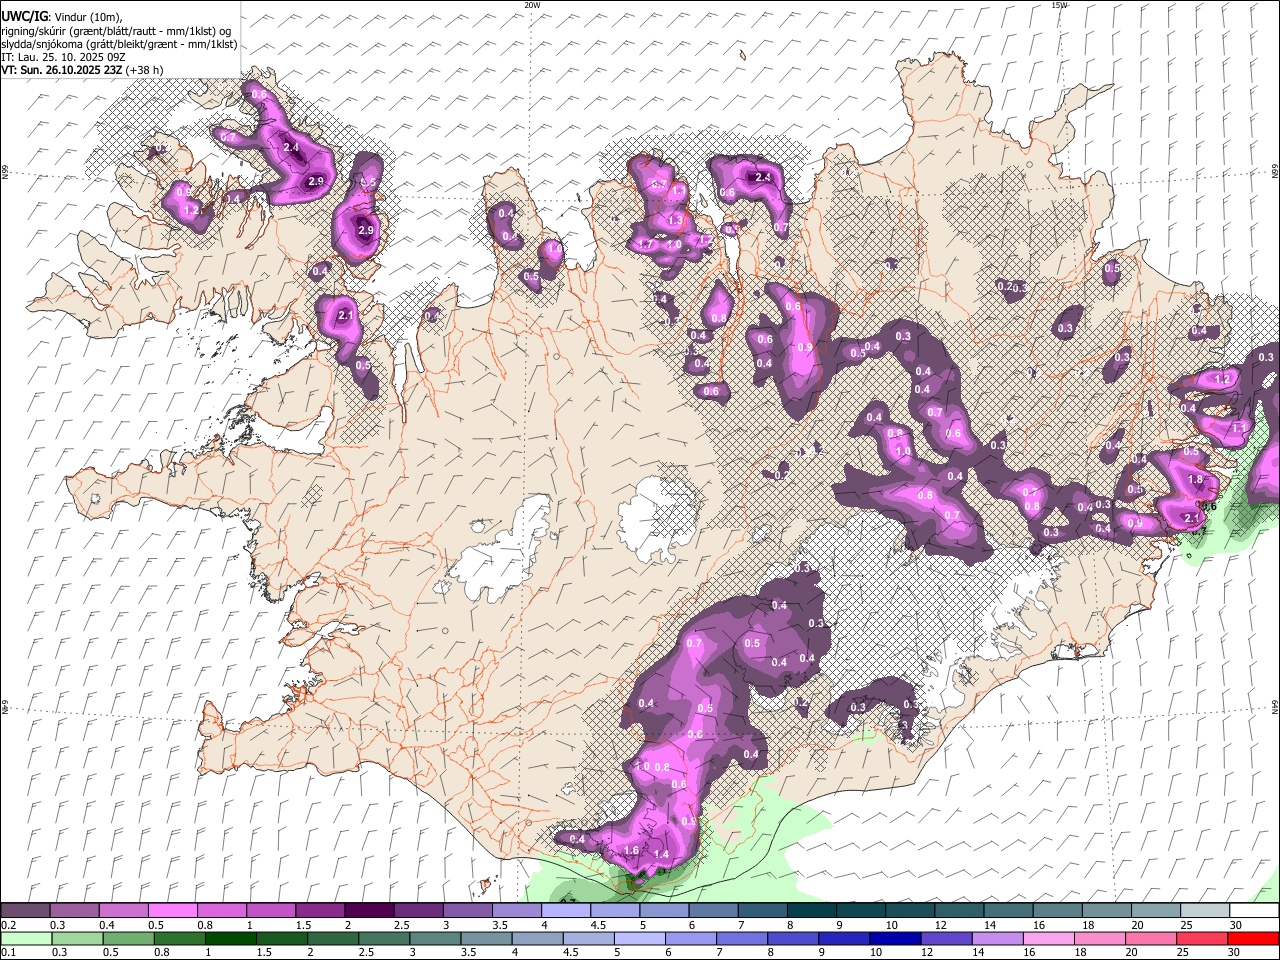The image size is (1280, 960).
Task: Click the dark purple 0.2 snow legend swatch
Action: (25, 911)
